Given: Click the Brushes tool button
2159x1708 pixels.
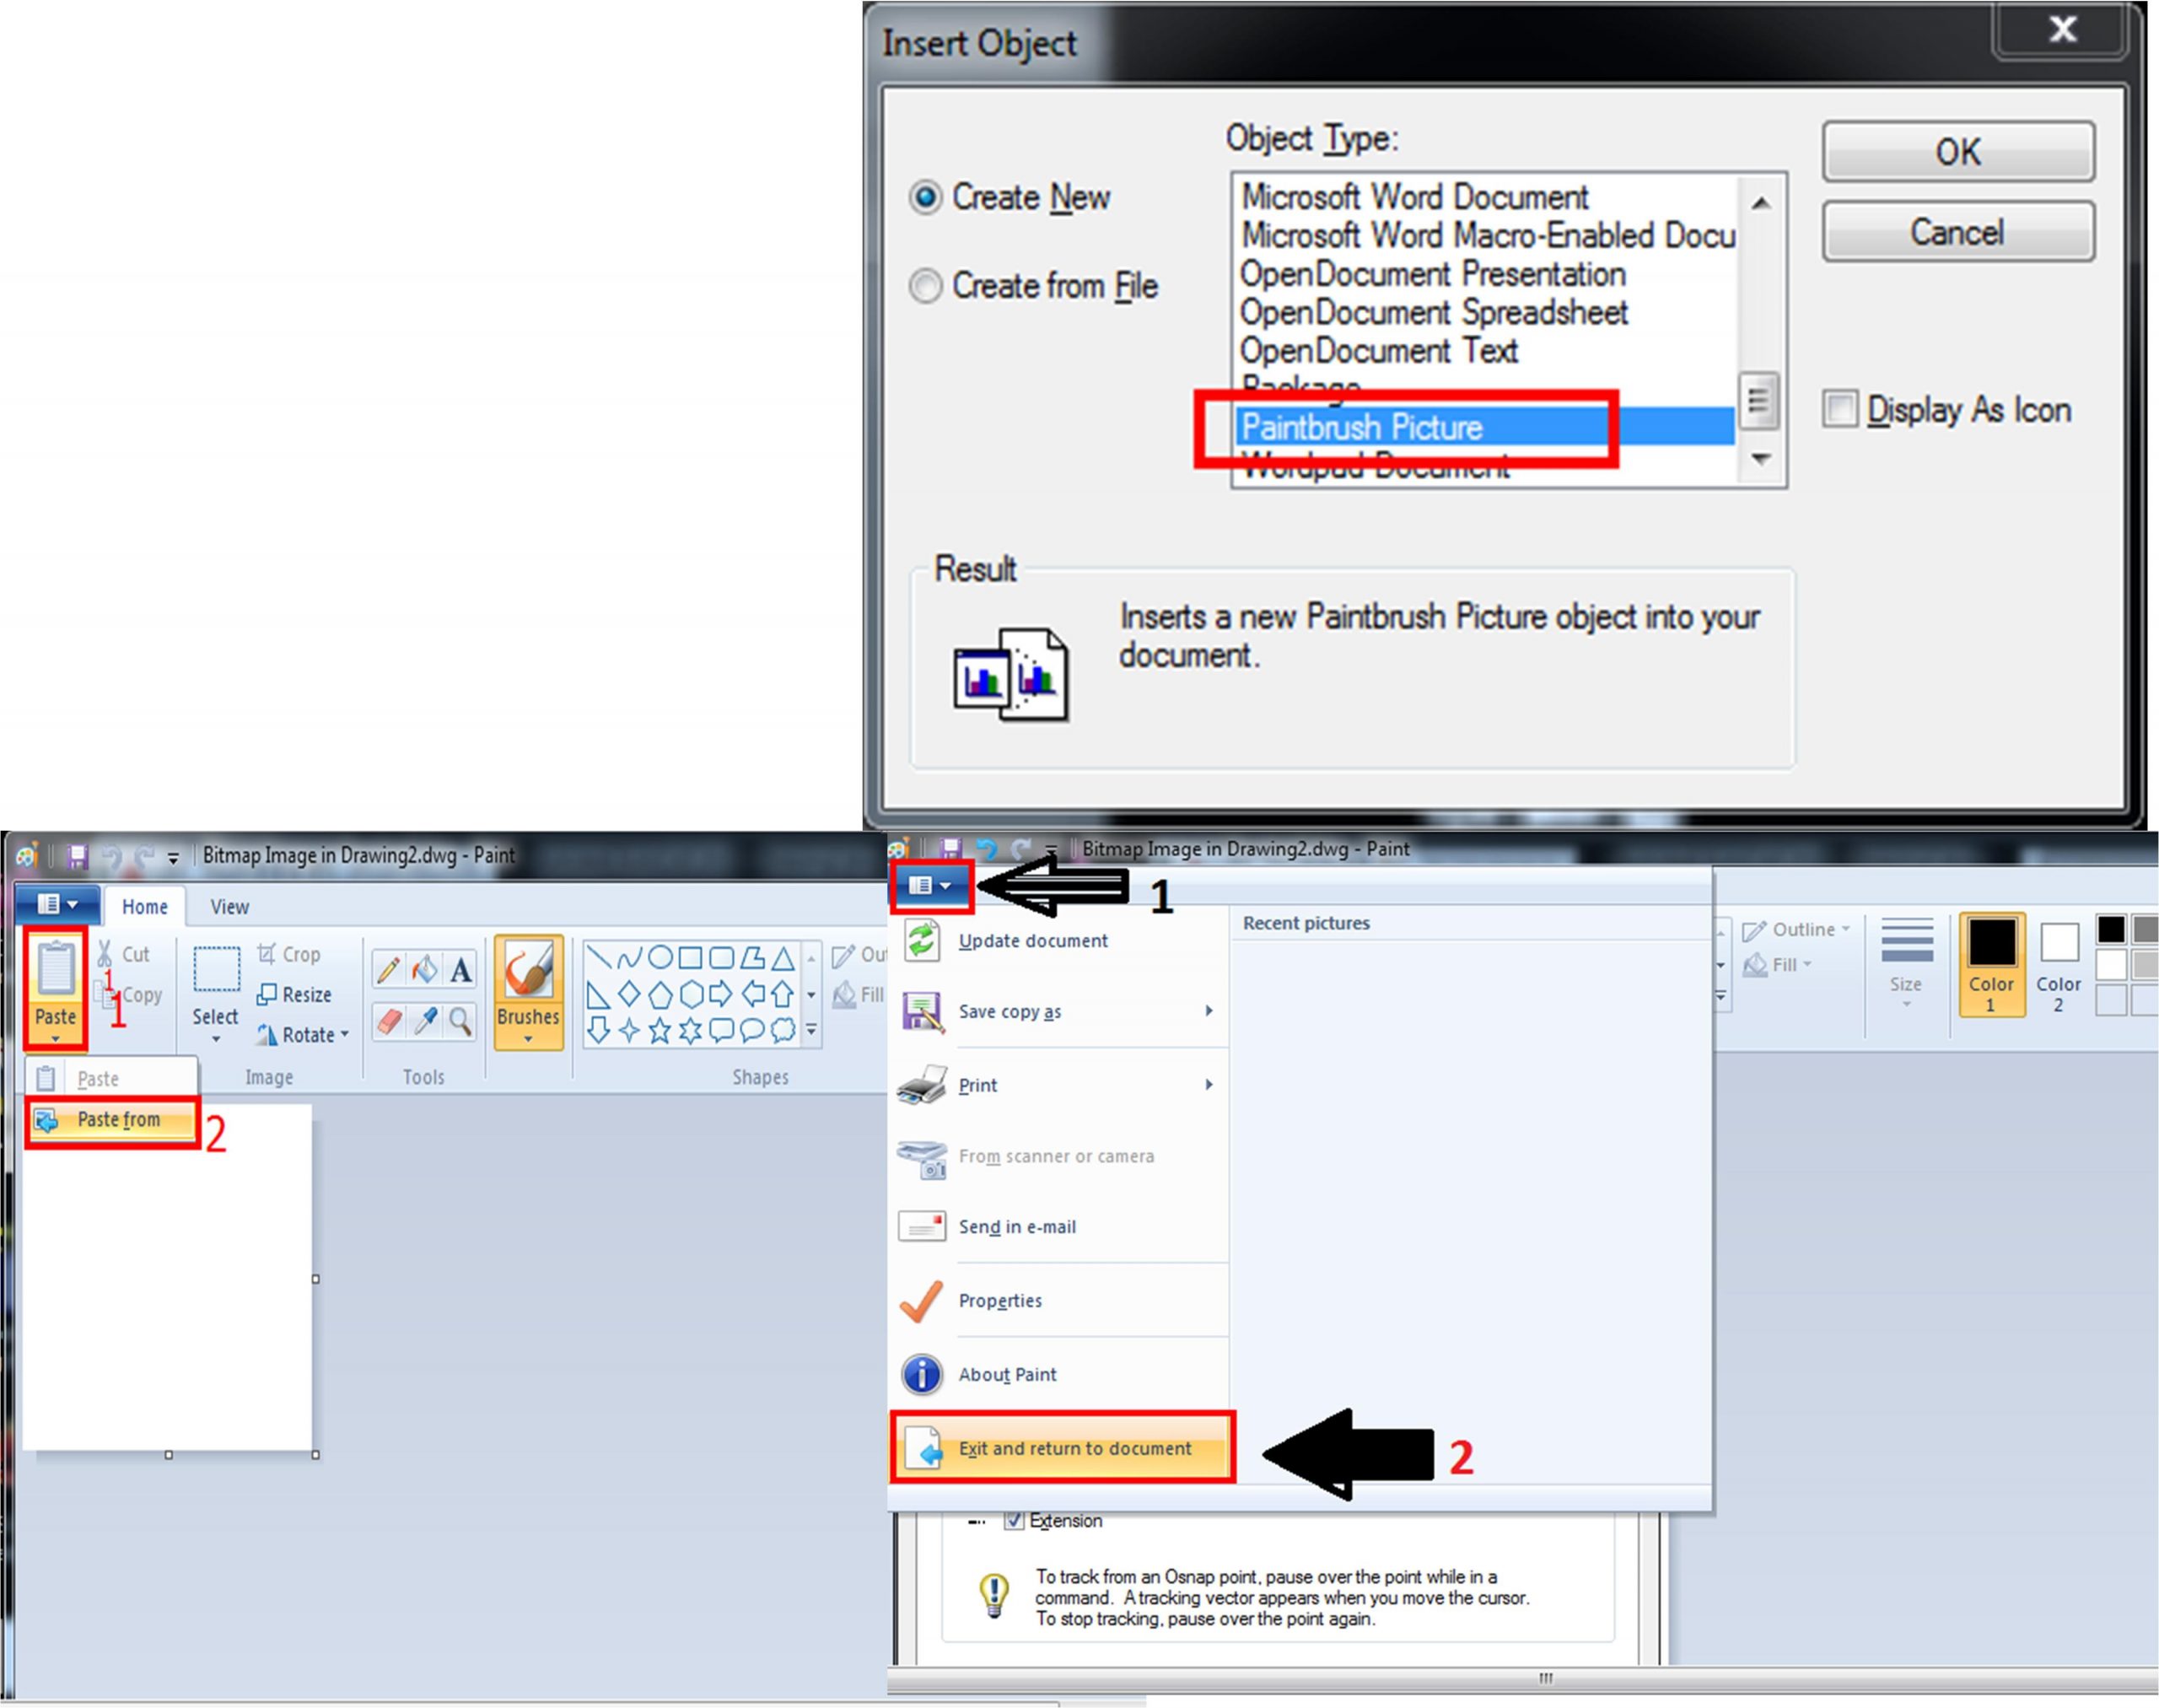Looking at the screenshot, I should coord(528,990).
